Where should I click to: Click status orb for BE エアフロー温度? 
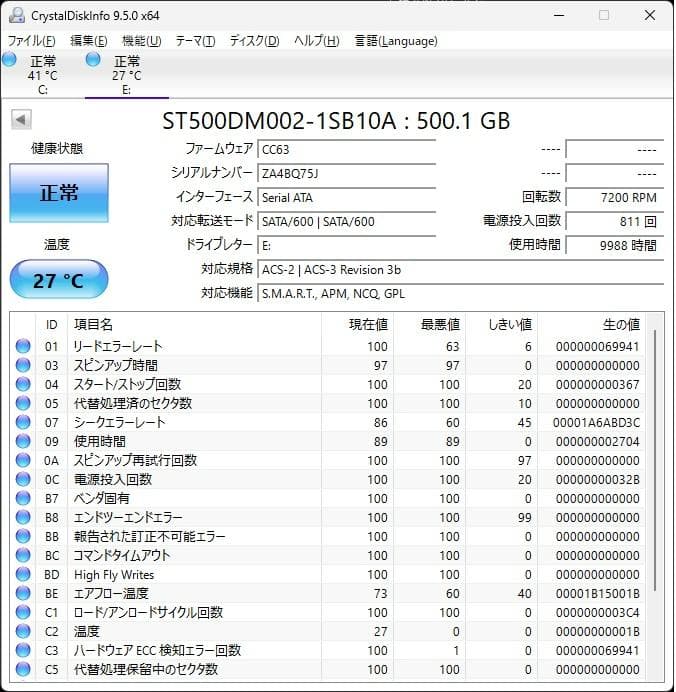pyautogui.click(x=23, y=593)
